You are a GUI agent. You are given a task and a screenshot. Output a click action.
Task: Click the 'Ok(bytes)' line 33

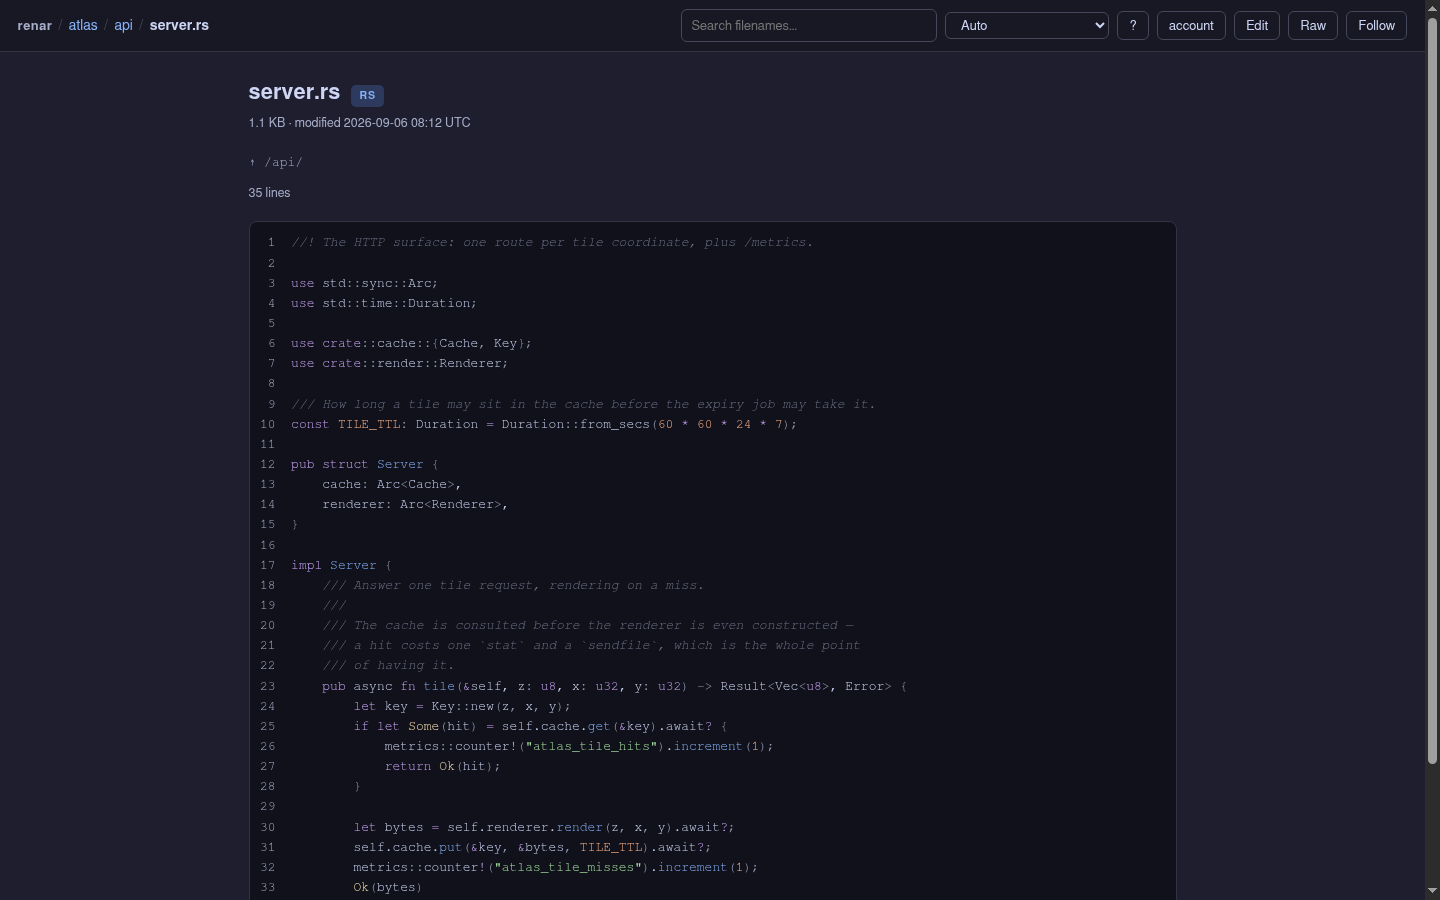388,887
